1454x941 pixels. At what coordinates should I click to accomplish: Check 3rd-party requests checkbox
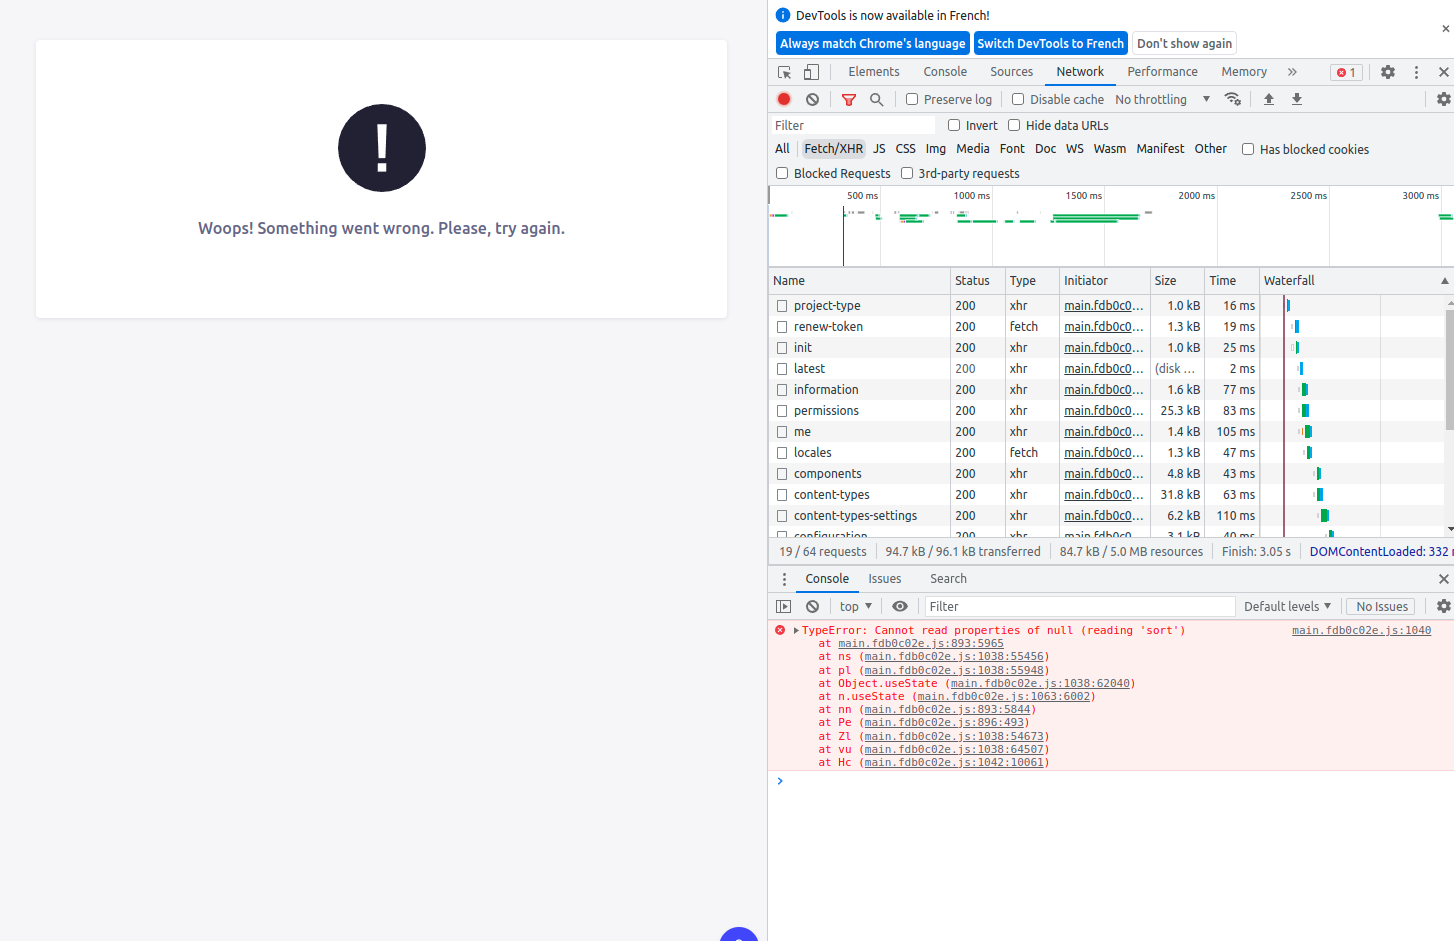click(x=907, y=173)
